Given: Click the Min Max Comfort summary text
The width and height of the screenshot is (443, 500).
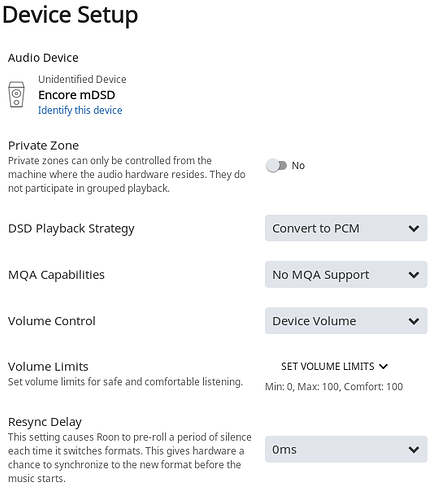Looking at the screenshot, I should tap(334, 387).
